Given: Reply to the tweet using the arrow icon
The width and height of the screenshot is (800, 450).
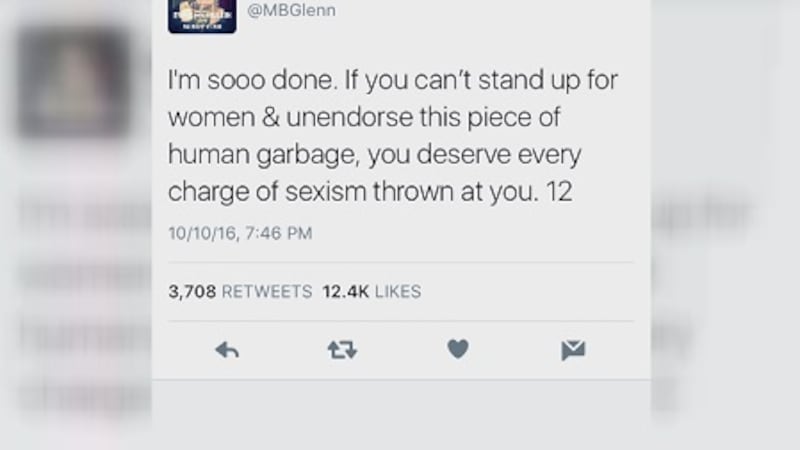Looking at the screenshot, I should [x=227, y=351].
